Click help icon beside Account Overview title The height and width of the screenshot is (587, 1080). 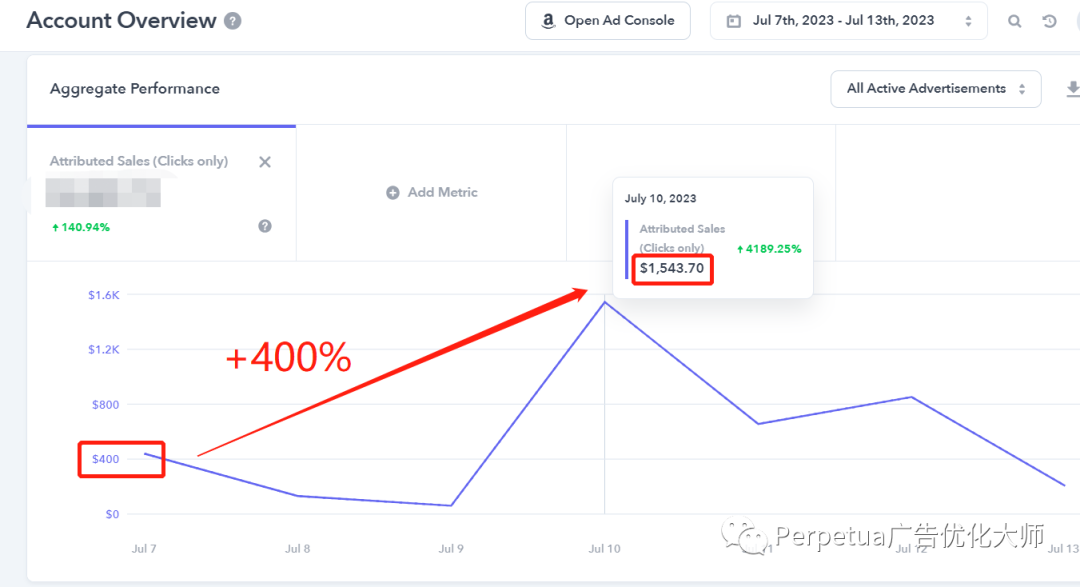(233, 20)
